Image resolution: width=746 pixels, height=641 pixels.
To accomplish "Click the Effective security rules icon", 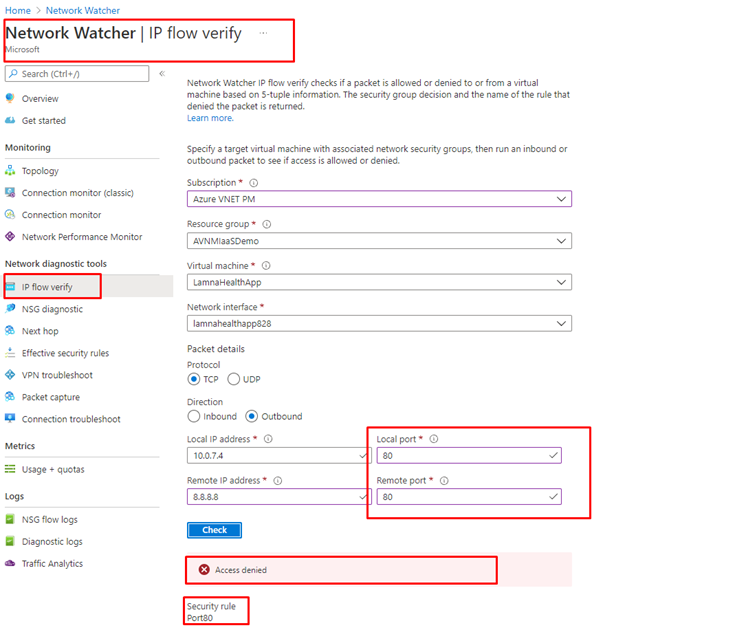I will (x=10, y=353).
